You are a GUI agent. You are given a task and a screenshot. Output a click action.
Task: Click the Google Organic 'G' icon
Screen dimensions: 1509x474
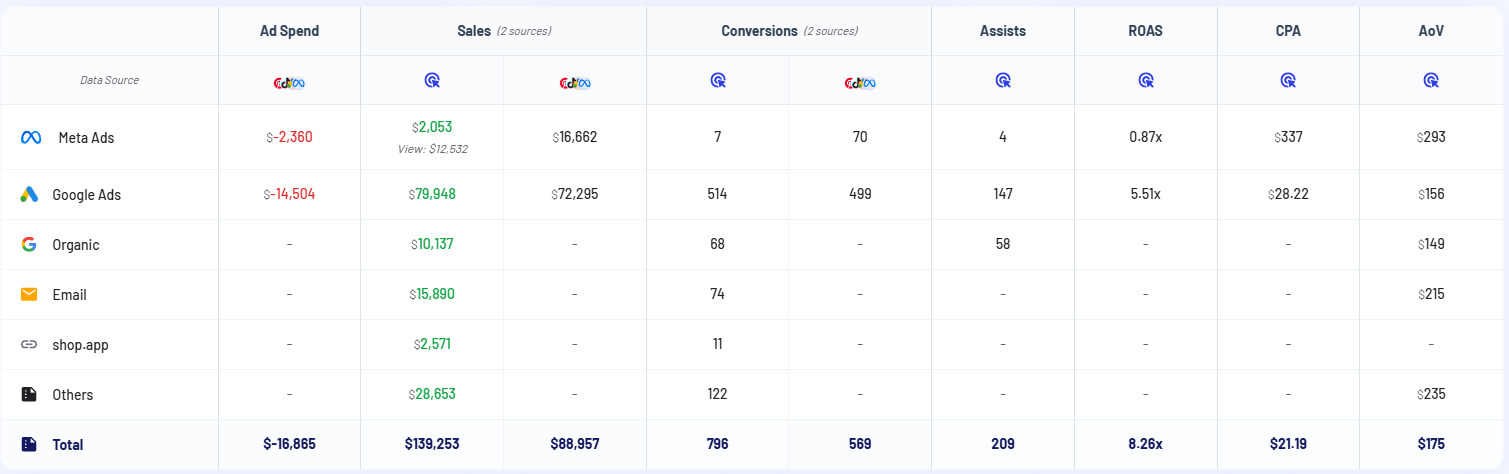29,244
